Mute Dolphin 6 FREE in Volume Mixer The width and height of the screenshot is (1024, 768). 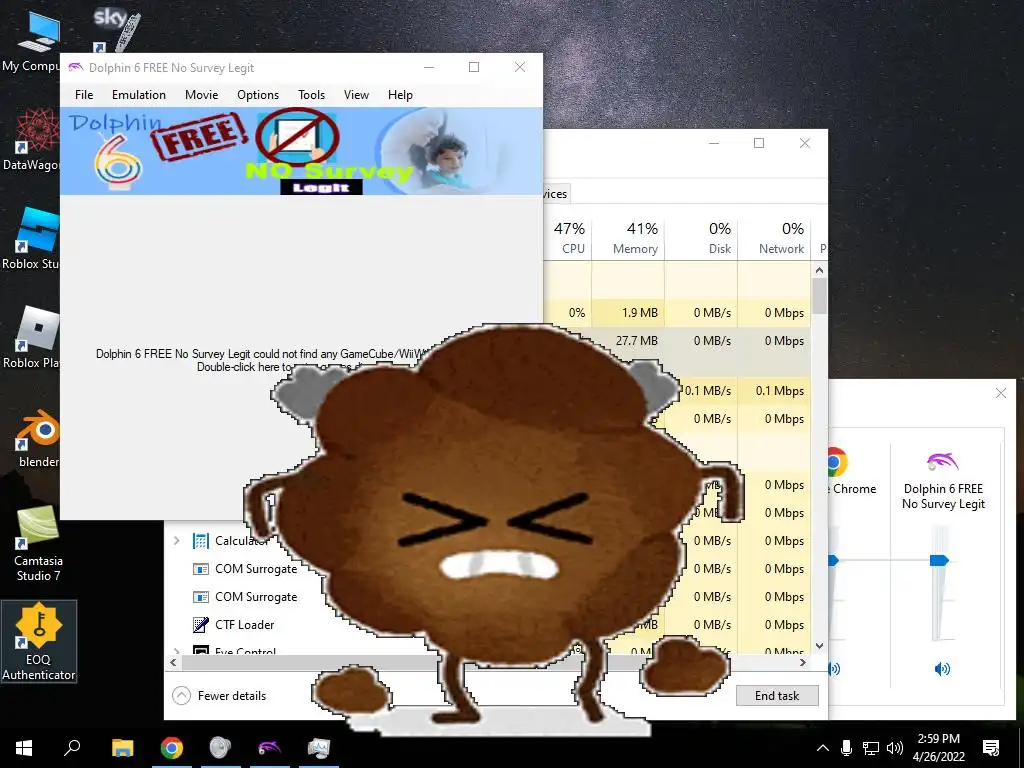[x=942, y=669]
